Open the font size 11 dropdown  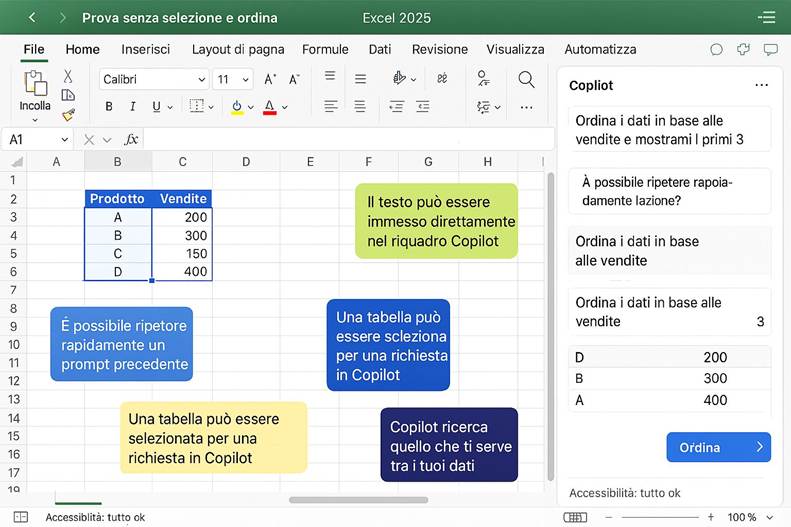click(x=246, y=80)
